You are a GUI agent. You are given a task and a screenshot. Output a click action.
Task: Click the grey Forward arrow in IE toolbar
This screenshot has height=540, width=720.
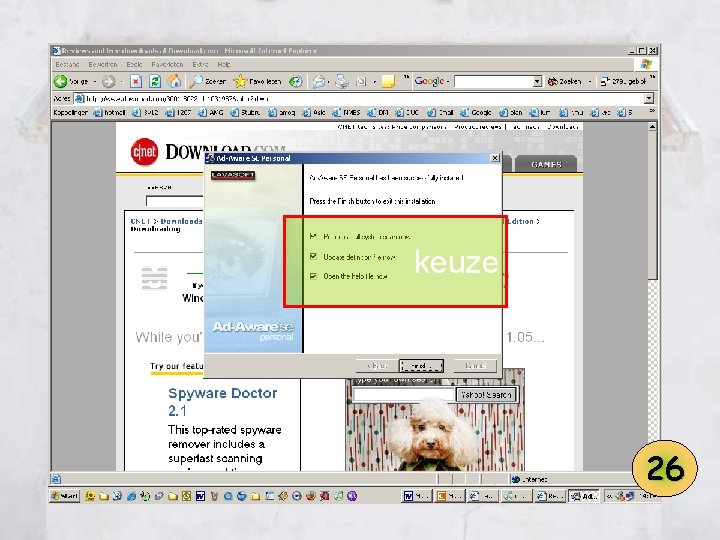(108, 82)
